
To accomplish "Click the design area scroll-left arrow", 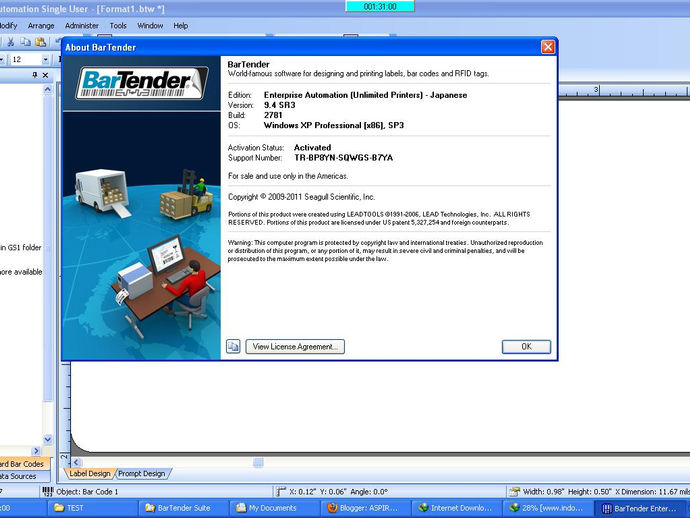I will pos(76,462).
